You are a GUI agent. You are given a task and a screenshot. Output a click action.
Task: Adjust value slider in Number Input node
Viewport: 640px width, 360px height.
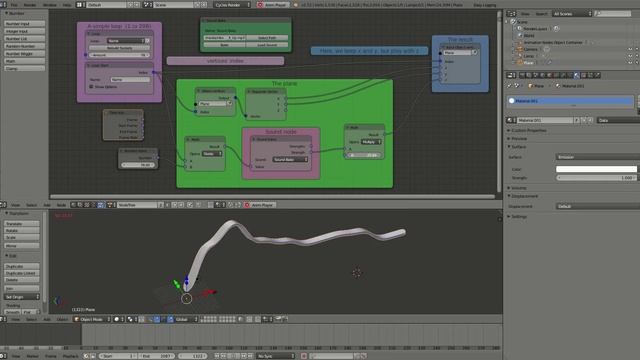pos(139,165)
